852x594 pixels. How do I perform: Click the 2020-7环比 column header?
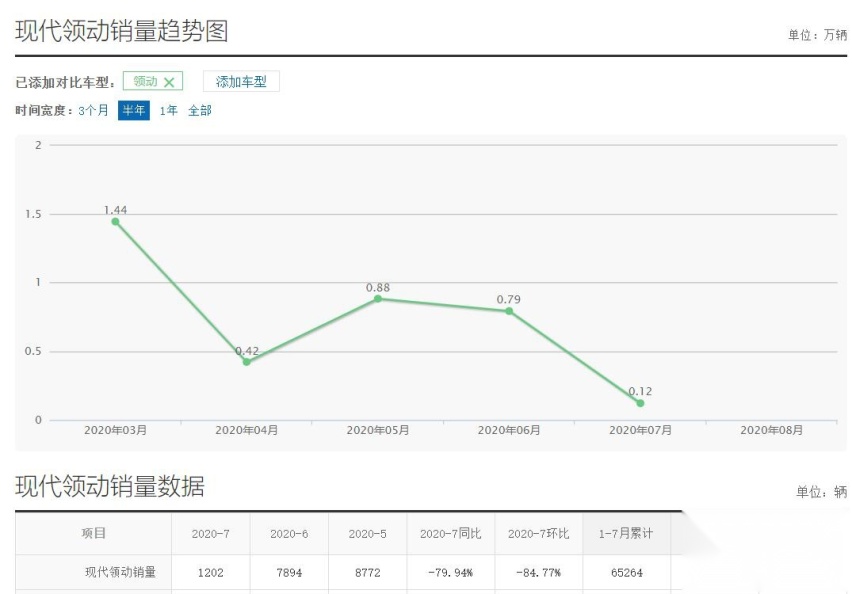click(x=538, y=534)
